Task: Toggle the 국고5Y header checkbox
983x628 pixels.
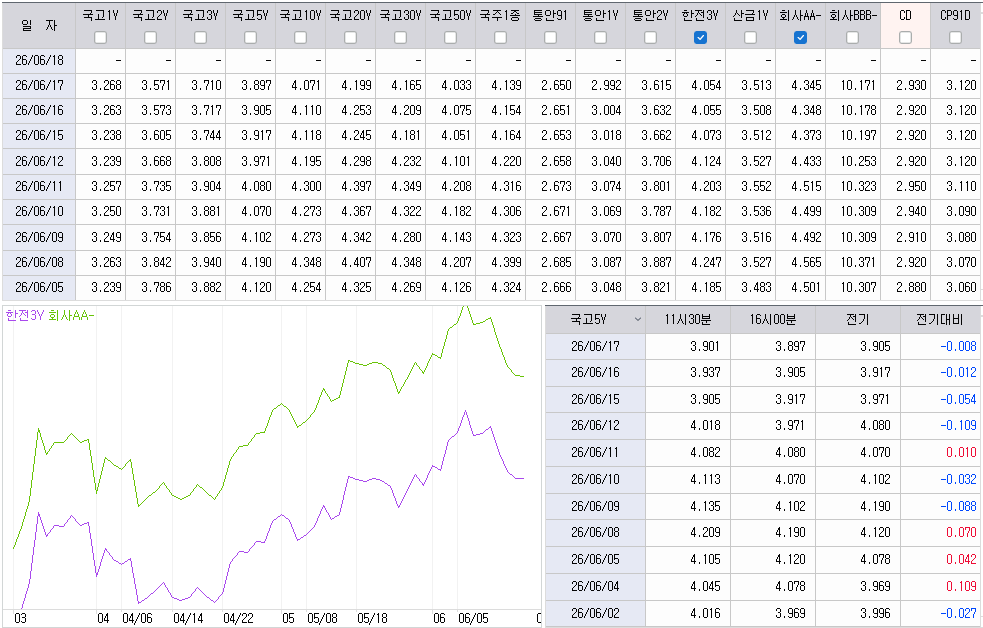Action: point(251,38)
